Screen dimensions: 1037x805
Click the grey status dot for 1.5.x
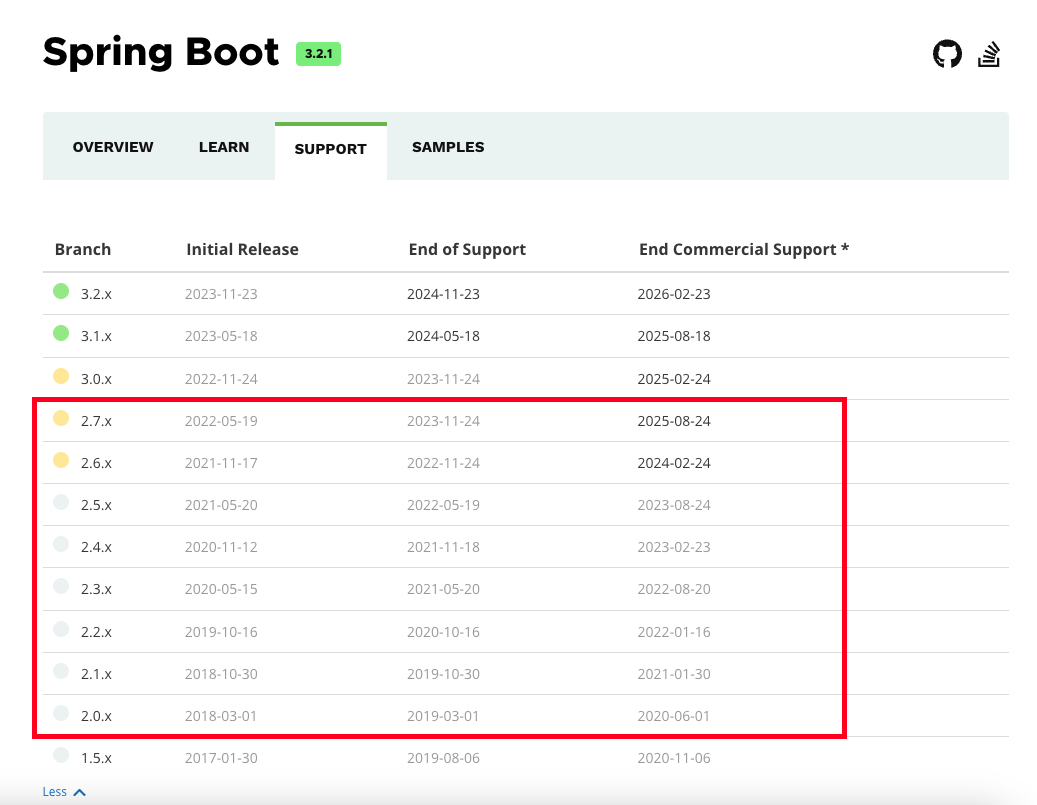(61, 755)
